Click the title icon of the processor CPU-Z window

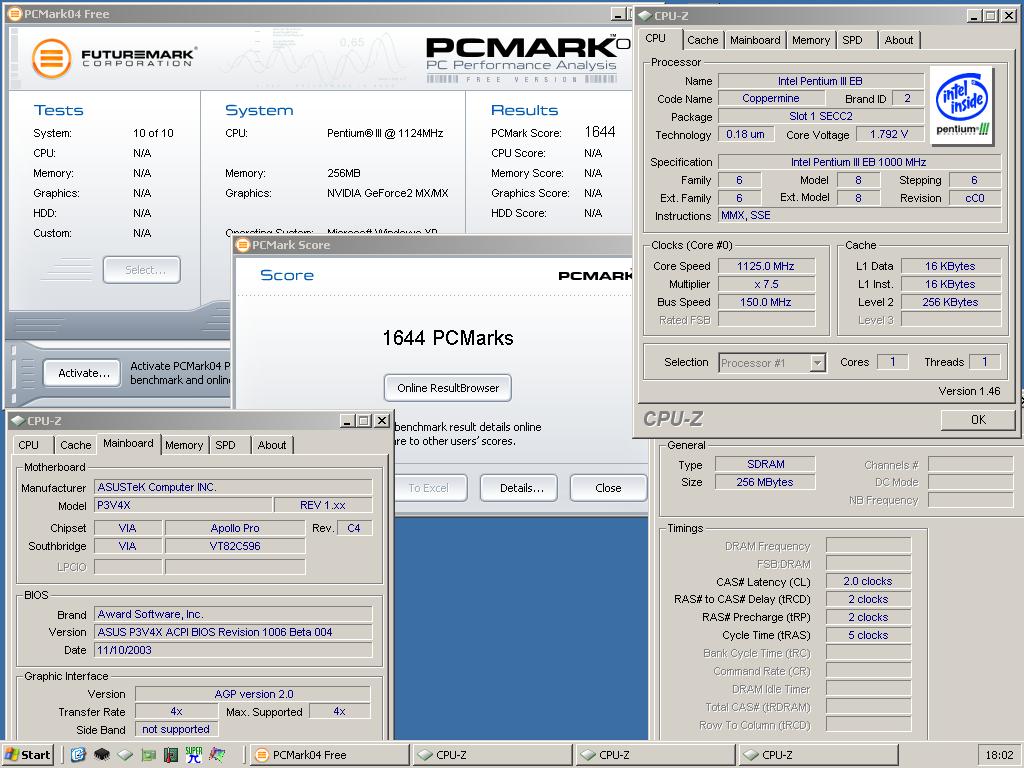tap(645, 16)
